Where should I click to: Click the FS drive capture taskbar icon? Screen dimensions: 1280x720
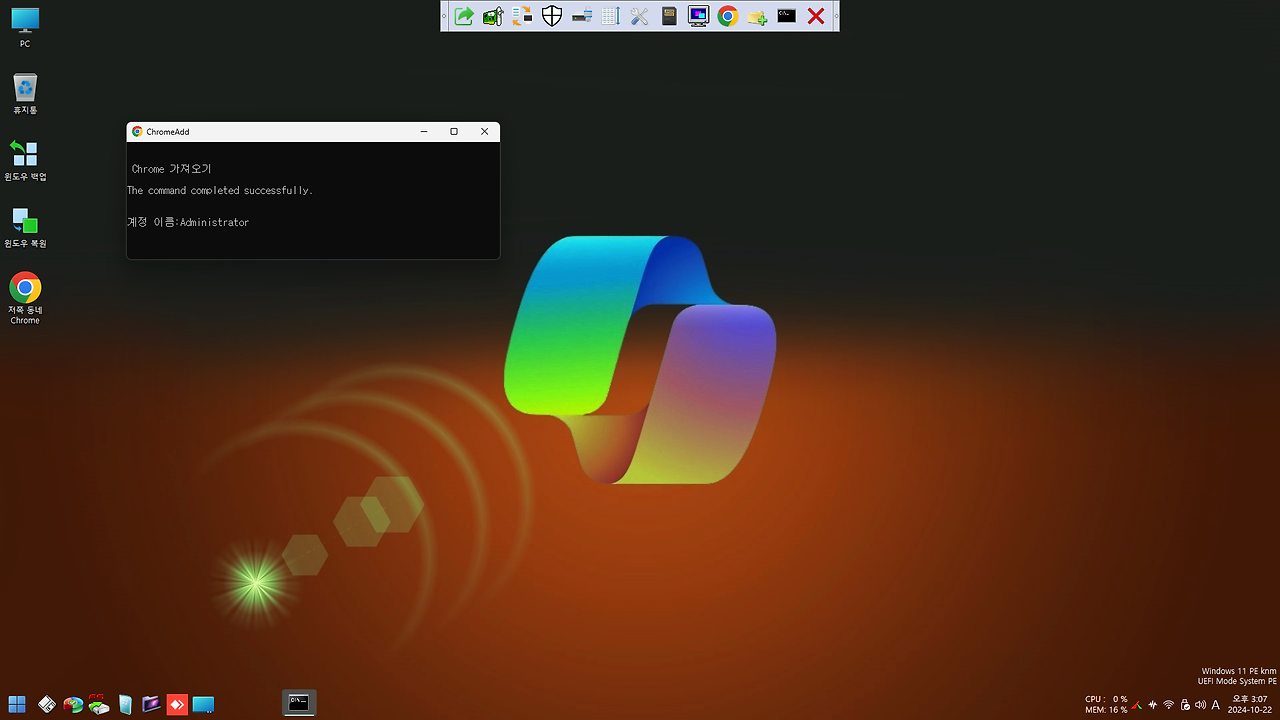(x=99, y=704)
